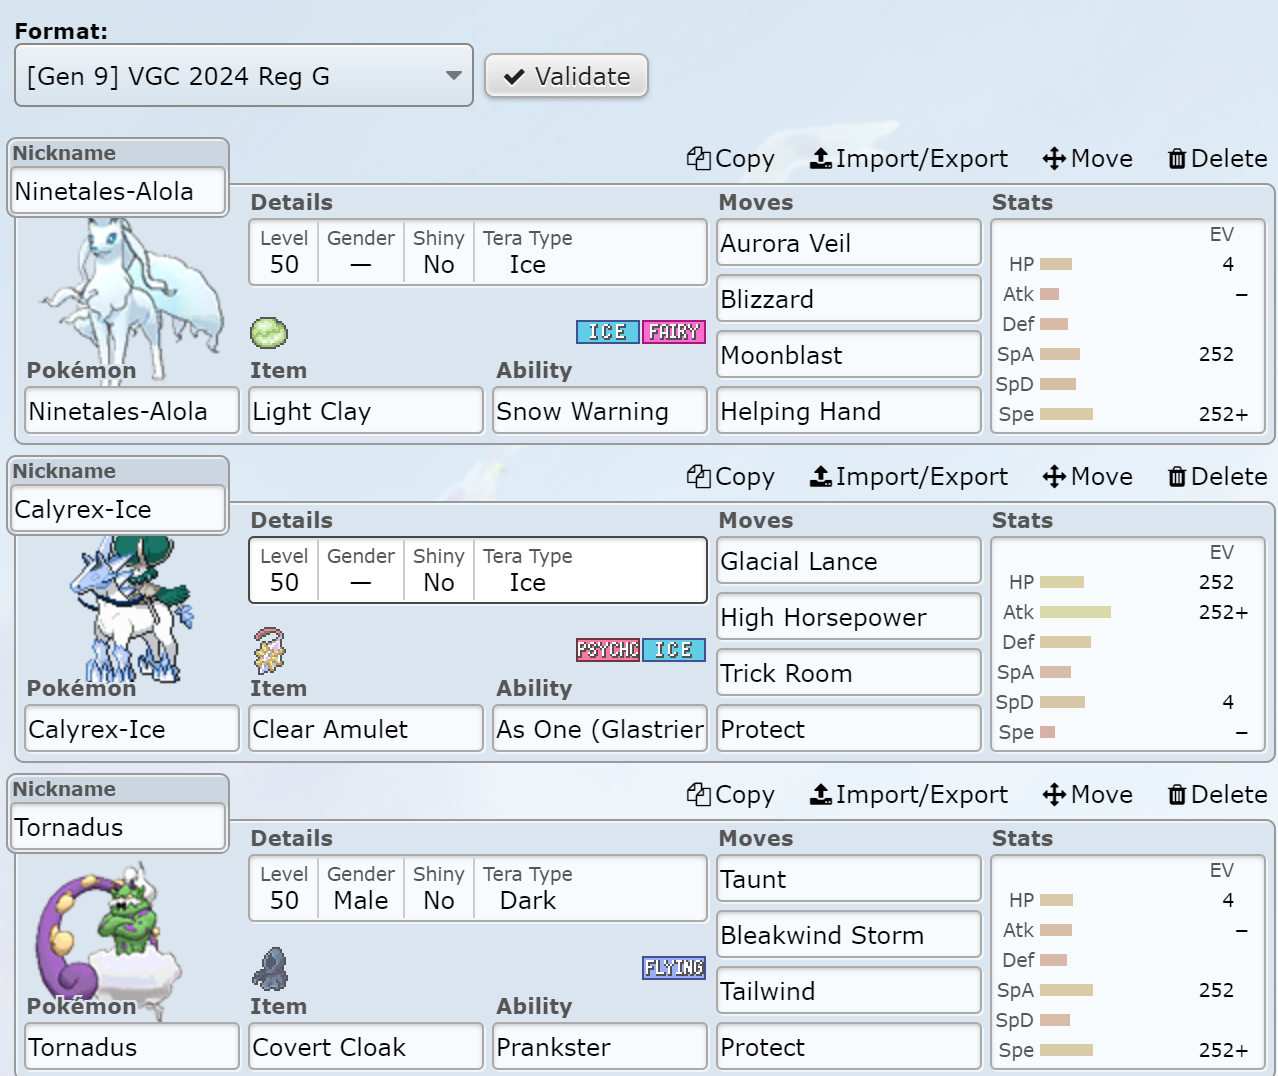Screen dimensions: 1278x1076
Task: Open Ninetales-Alola stats EV panel
Action: pyautogui.click(x=1128, y=327)
